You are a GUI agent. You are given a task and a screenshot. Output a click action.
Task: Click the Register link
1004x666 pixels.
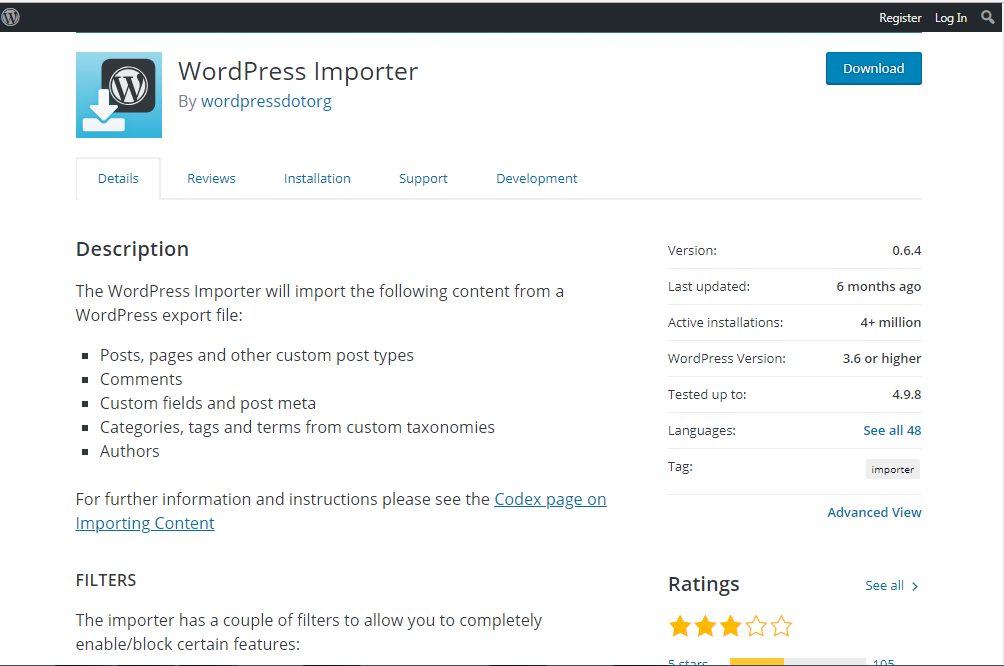[900, 18]
